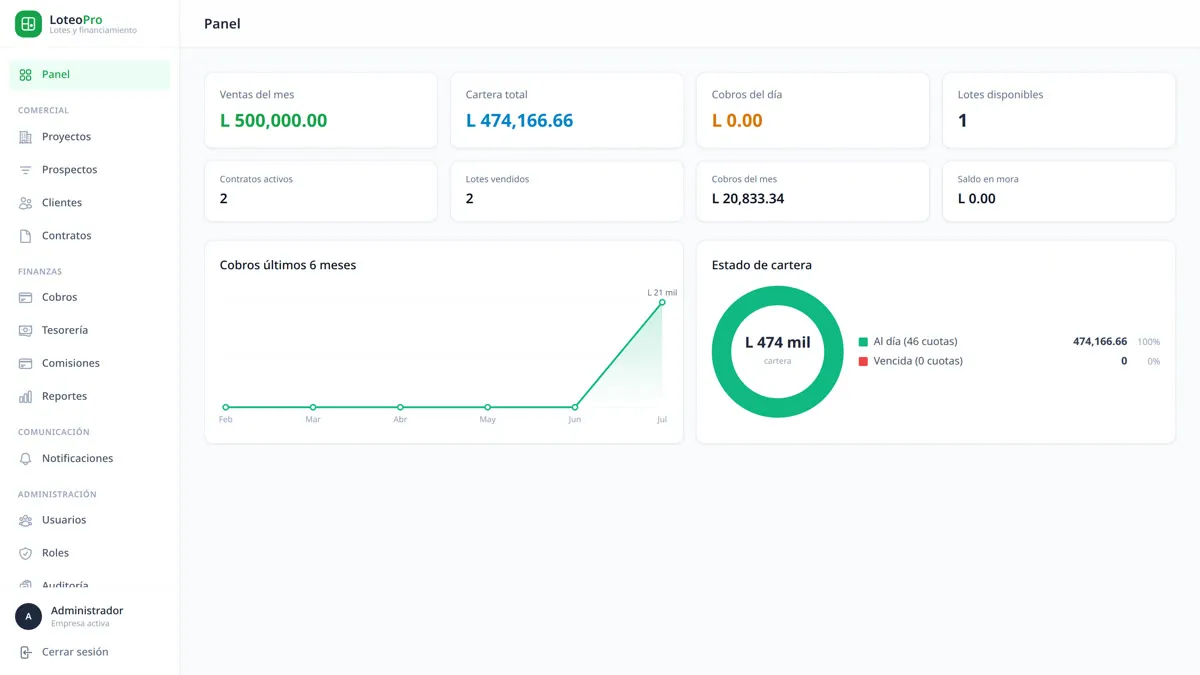Click the 'Estado de cartera' heading
This screenshot has height=675, width=1200.
point(762,266)
